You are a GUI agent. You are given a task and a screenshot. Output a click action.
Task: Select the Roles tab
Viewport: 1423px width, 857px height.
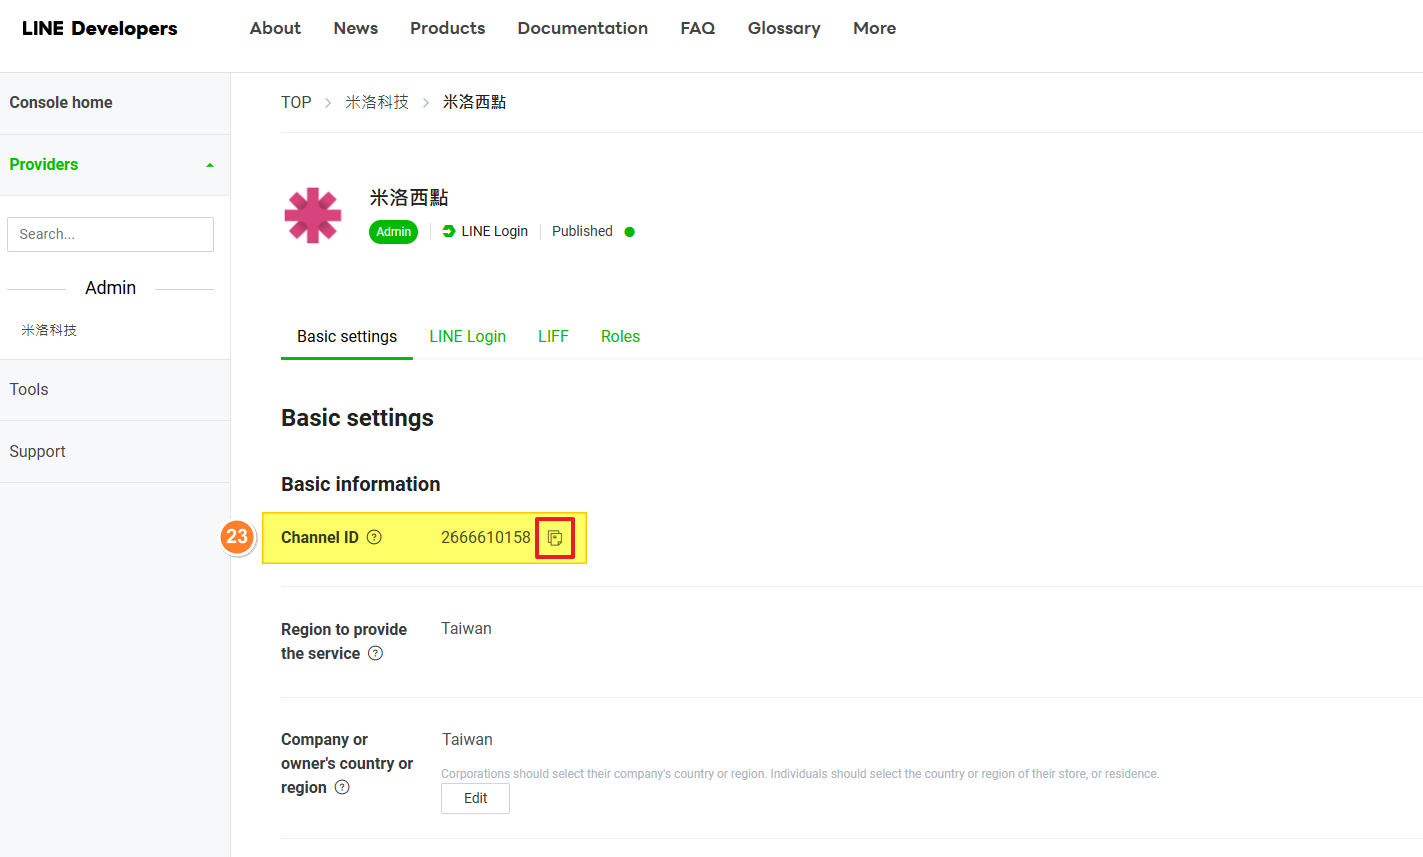click(x=620, y=336)
